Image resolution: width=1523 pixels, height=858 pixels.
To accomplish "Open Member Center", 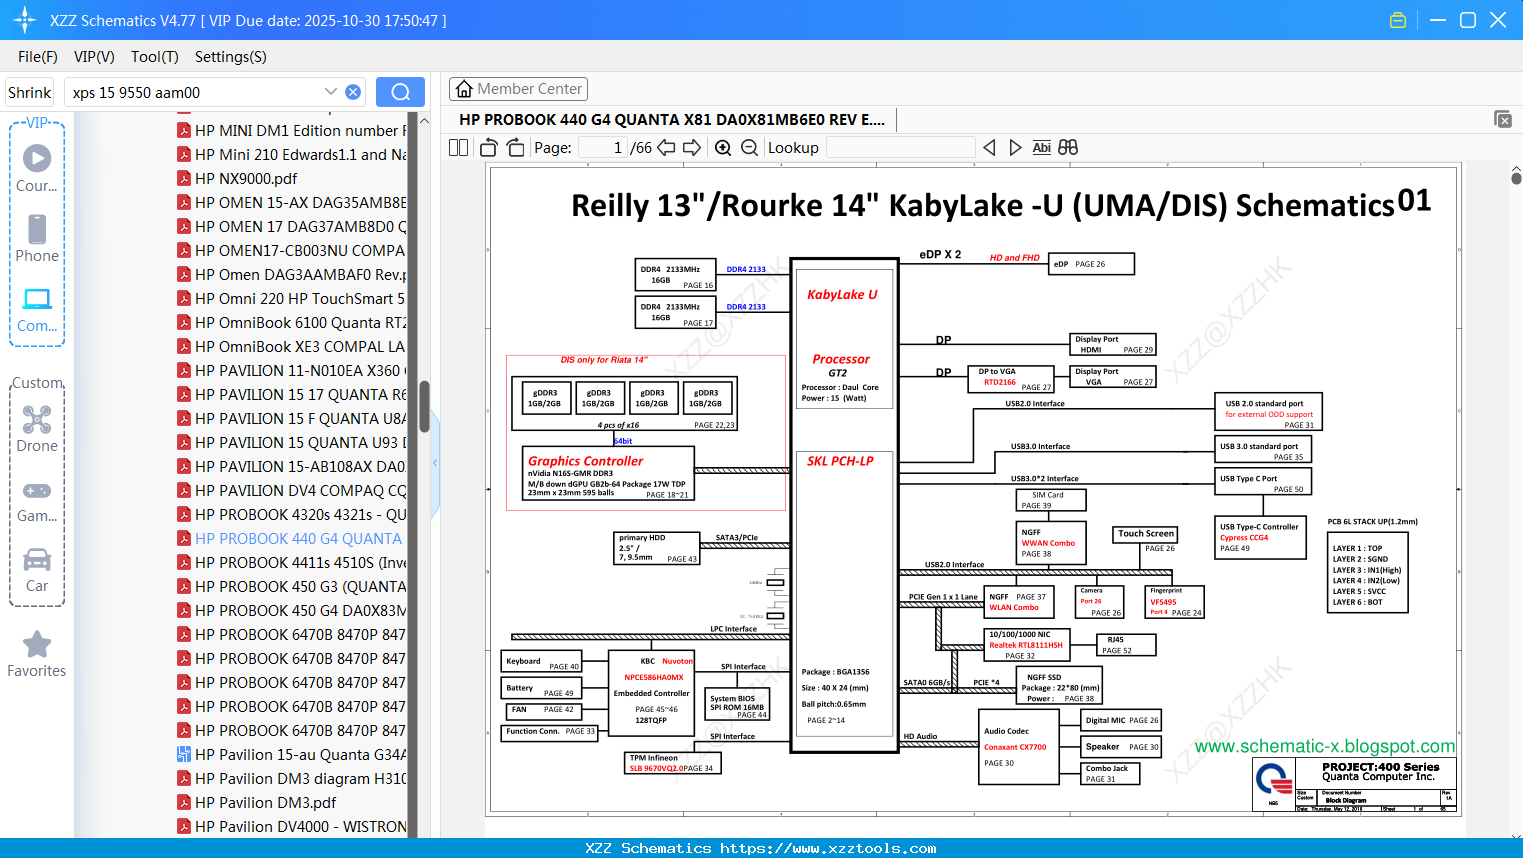I will [518, 89].
